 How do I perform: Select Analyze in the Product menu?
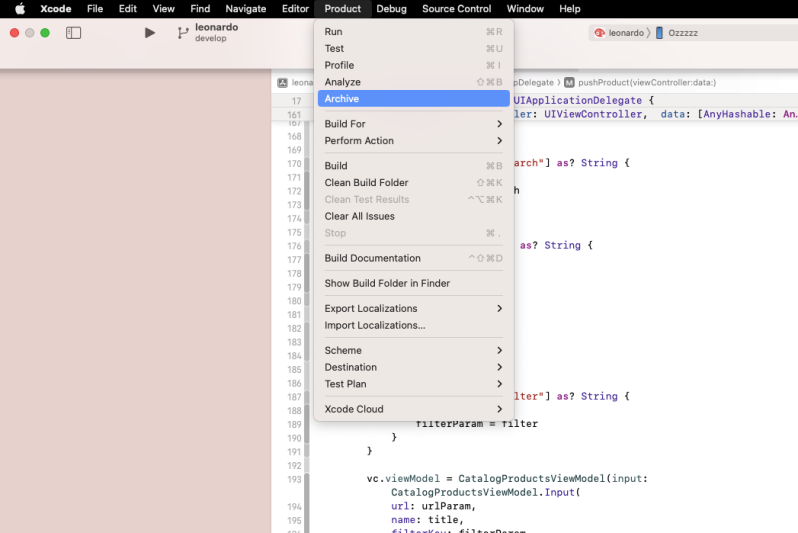(342, 82)
